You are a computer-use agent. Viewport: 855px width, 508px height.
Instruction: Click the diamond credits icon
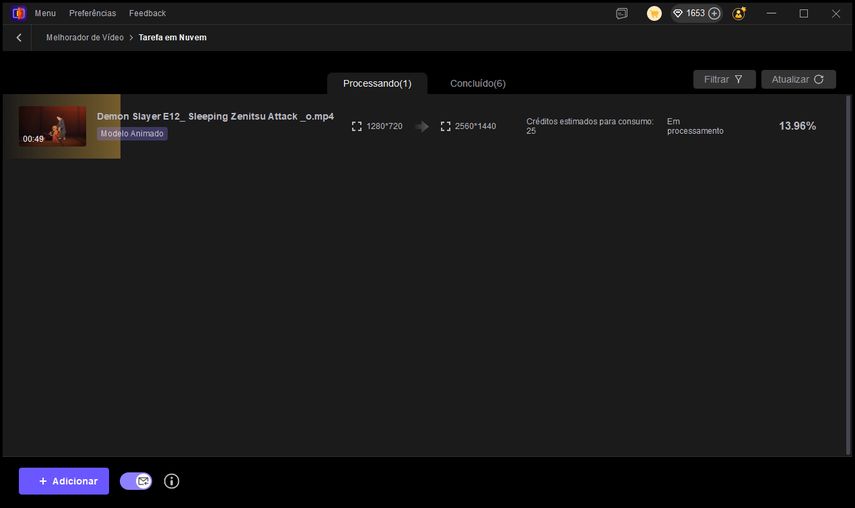(677, 14)
